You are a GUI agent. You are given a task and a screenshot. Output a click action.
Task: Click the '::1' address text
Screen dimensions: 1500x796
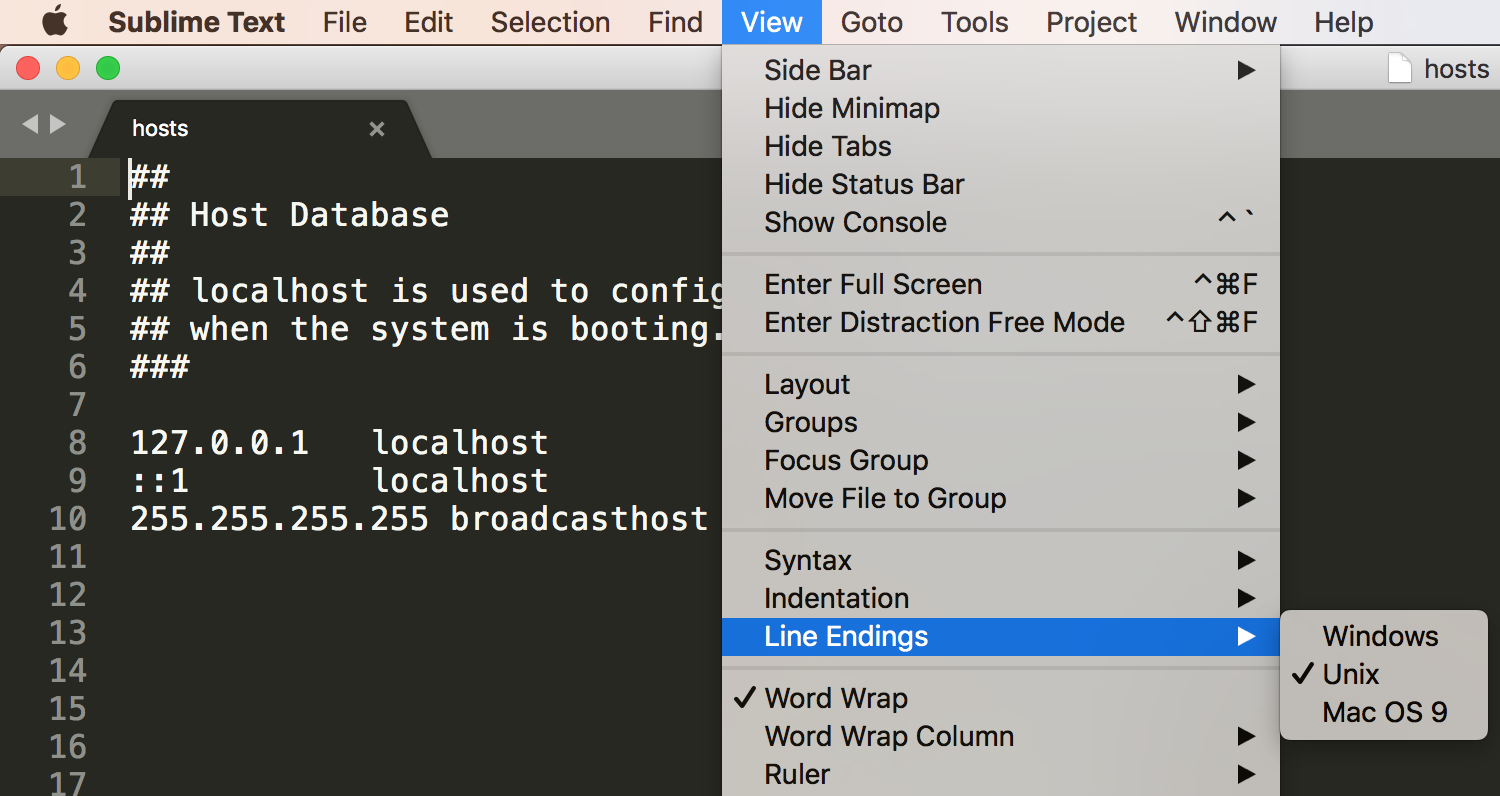[x=160, y=481]
